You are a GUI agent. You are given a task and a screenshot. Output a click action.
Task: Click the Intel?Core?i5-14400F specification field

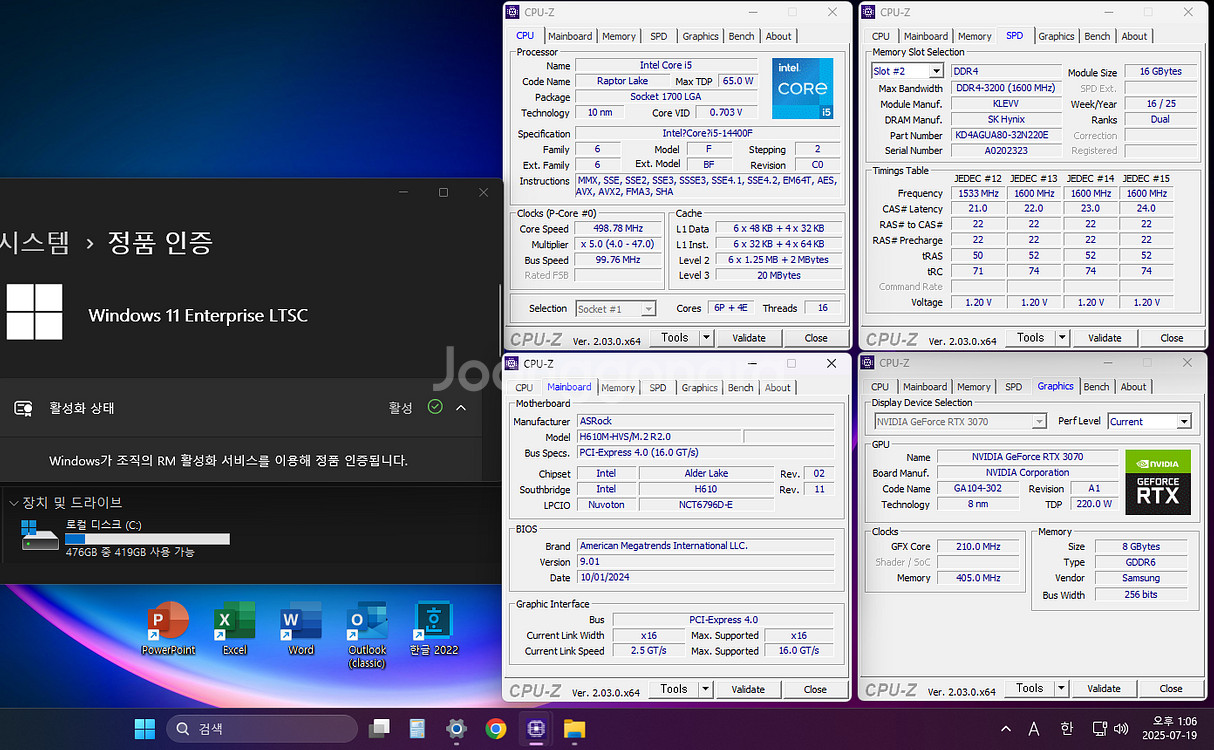click(x=707, y=133)
